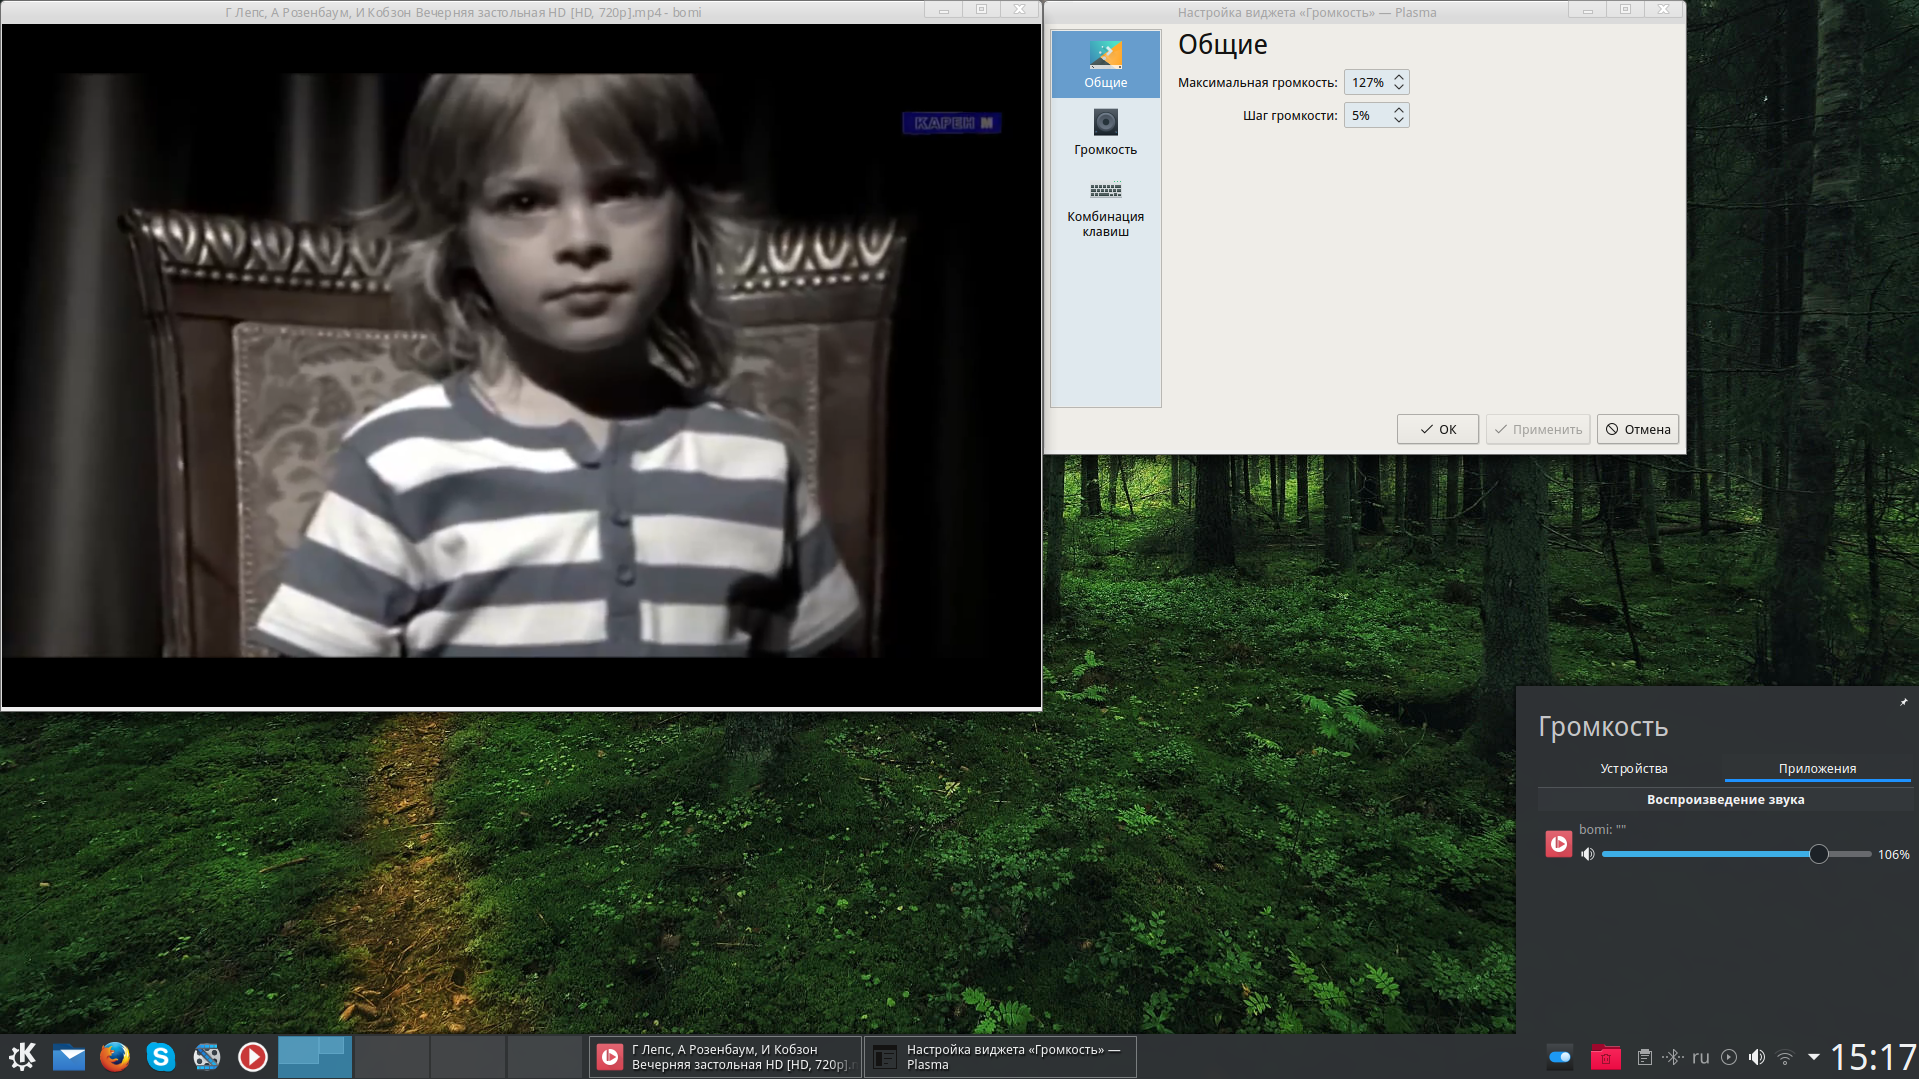Open the red trash folder tray icon

click(x=1605, y=1057)
